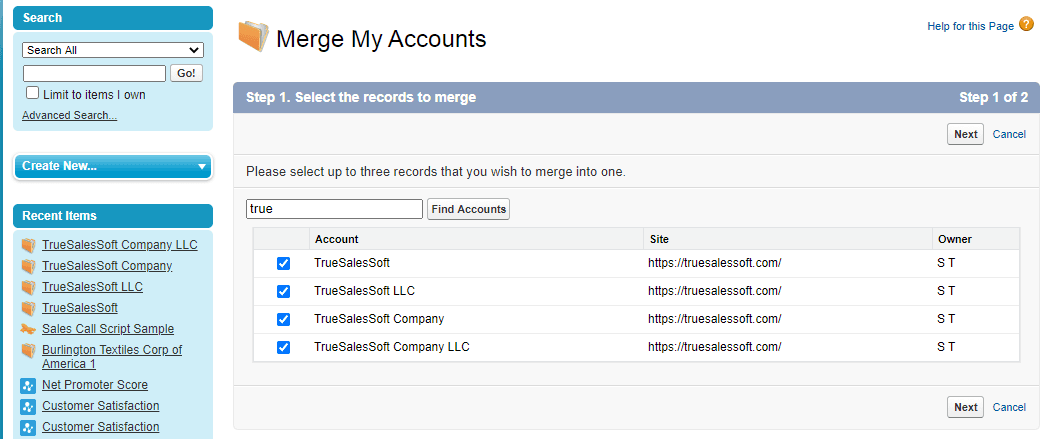Click account icon beside recent TrueSalesSoft LLC
1049x439 pixels.
click(x=27, y=287)
